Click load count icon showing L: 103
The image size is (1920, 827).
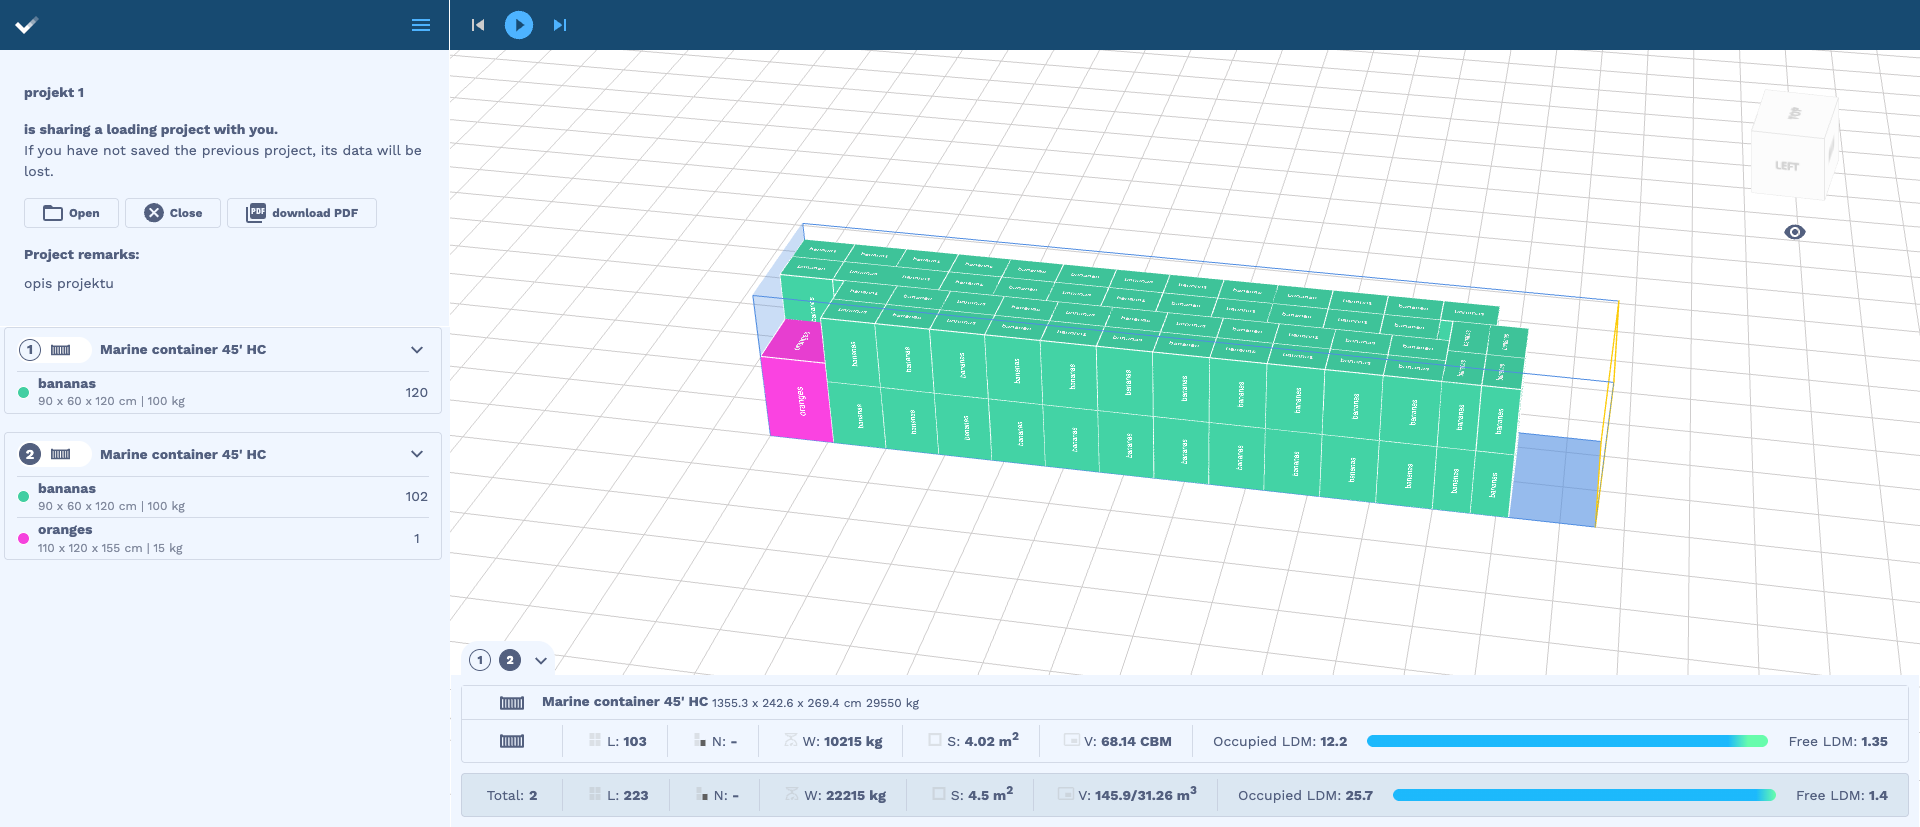(x=595, y=740)
